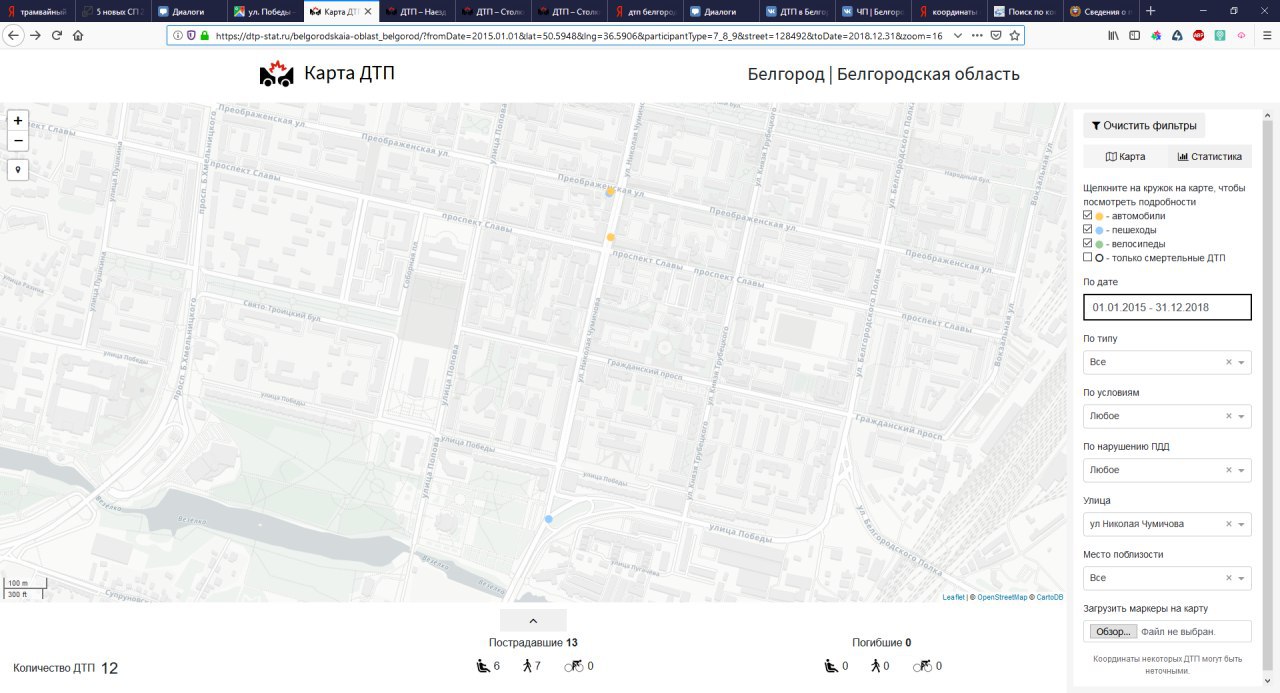Click the map locate marker button
The image size is (1280, 693).
[17, 169]
